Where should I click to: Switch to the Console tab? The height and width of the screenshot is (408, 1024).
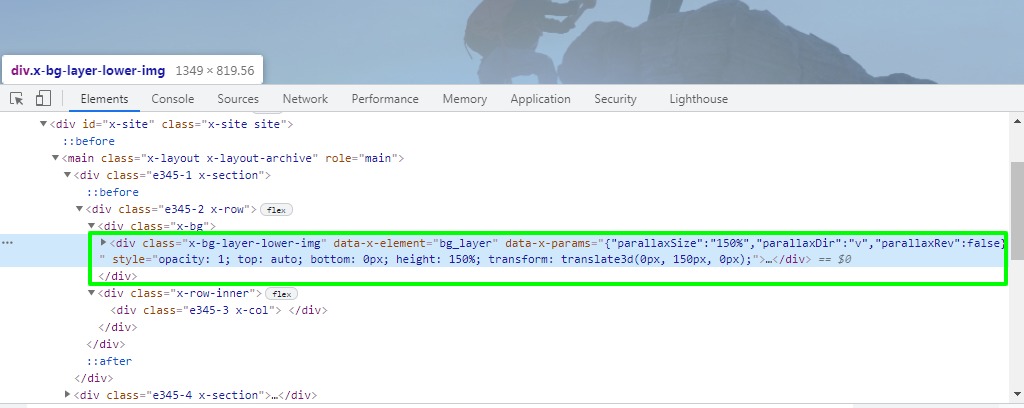coord(173,99)
